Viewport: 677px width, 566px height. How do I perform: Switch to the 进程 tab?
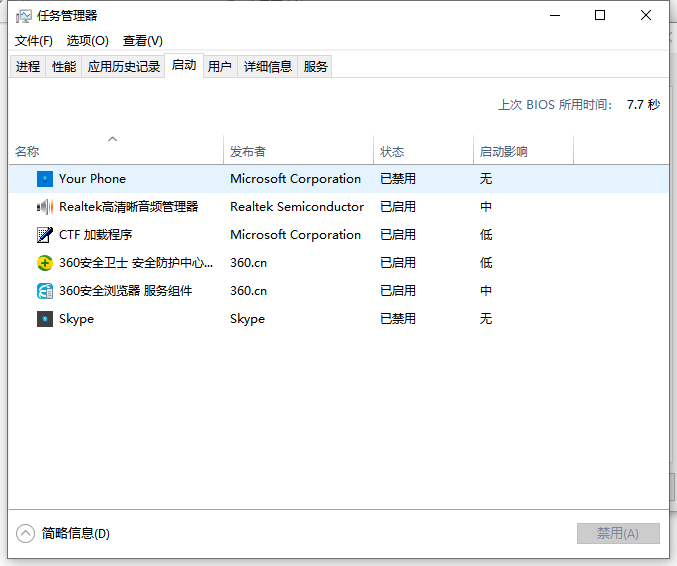click(28, 66)
